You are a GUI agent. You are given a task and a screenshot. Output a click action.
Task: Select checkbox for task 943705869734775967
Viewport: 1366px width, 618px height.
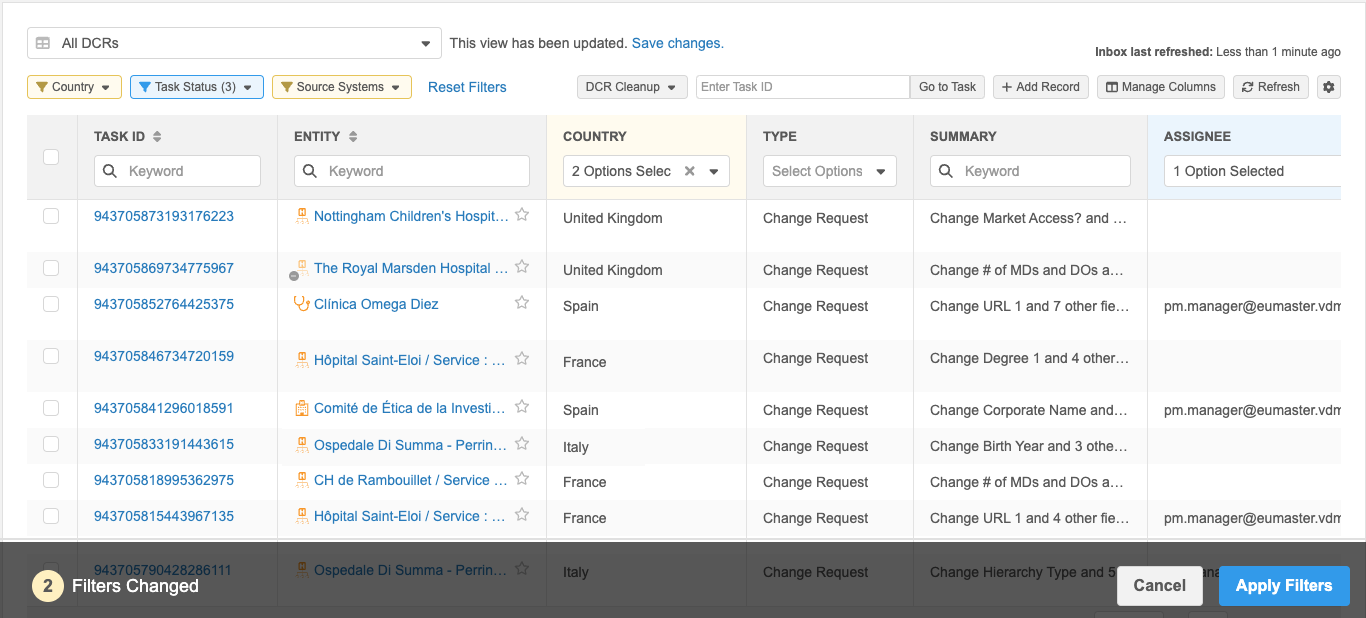(51, 268)
